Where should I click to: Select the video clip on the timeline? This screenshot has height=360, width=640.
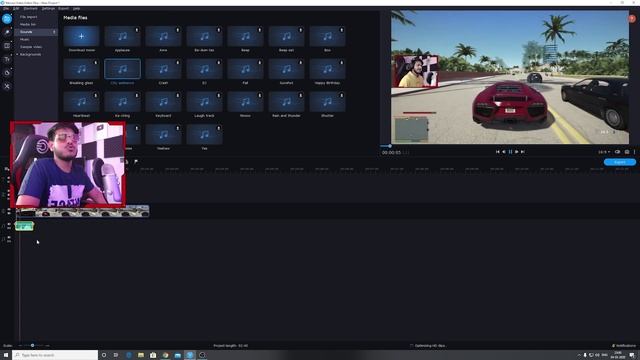pyautogui.click(x=82, y=211)
